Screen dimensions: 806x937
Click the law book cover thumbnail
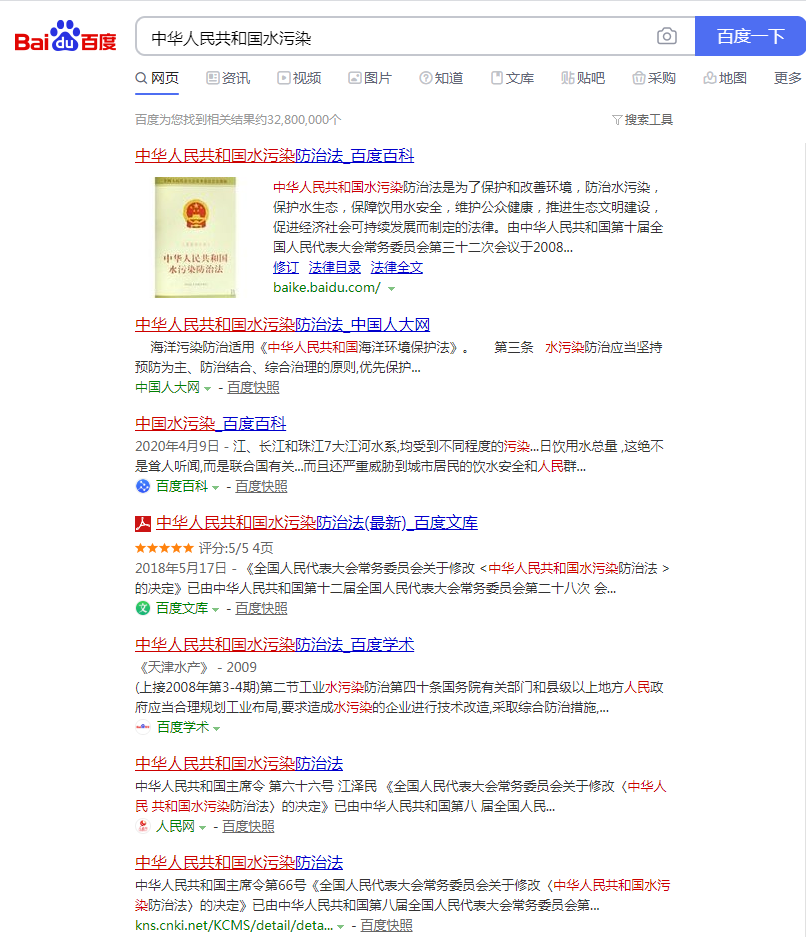(x=195, y=237)
